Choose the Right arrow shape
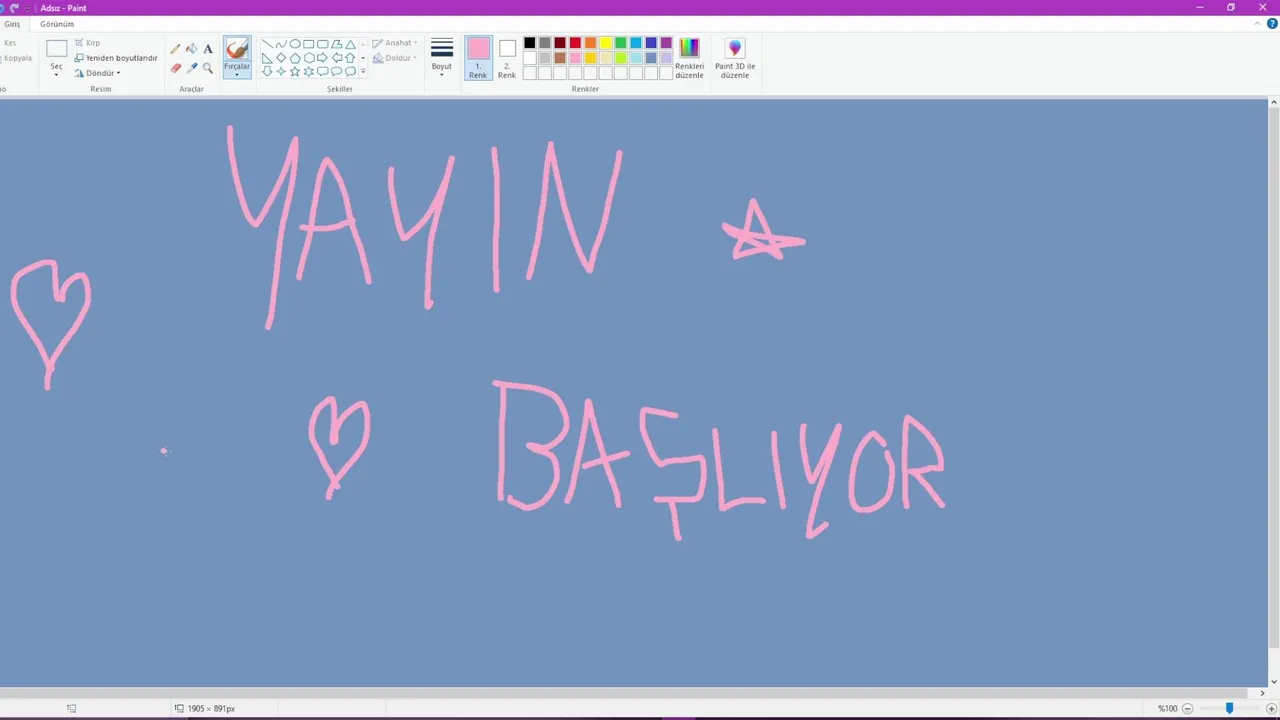This screenshot has height=720, width=1280. pos(323,58)
